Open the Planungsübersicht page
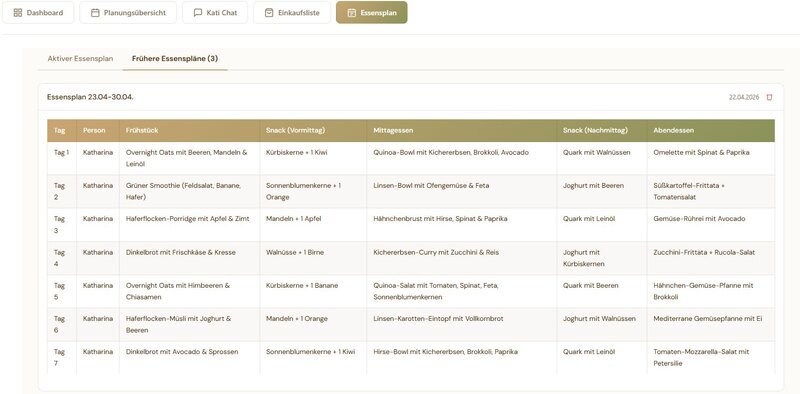Screen dimensions: 800x394 128,12
